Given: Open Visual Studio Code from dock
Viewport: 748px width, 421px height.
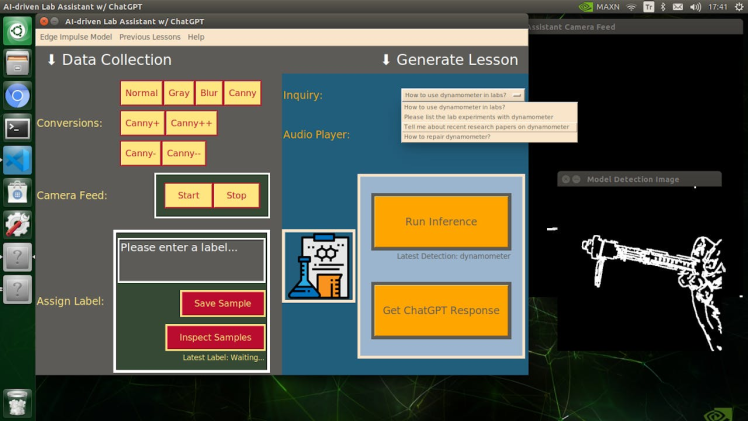Looking at the screenshot, I should coord(17,160).
